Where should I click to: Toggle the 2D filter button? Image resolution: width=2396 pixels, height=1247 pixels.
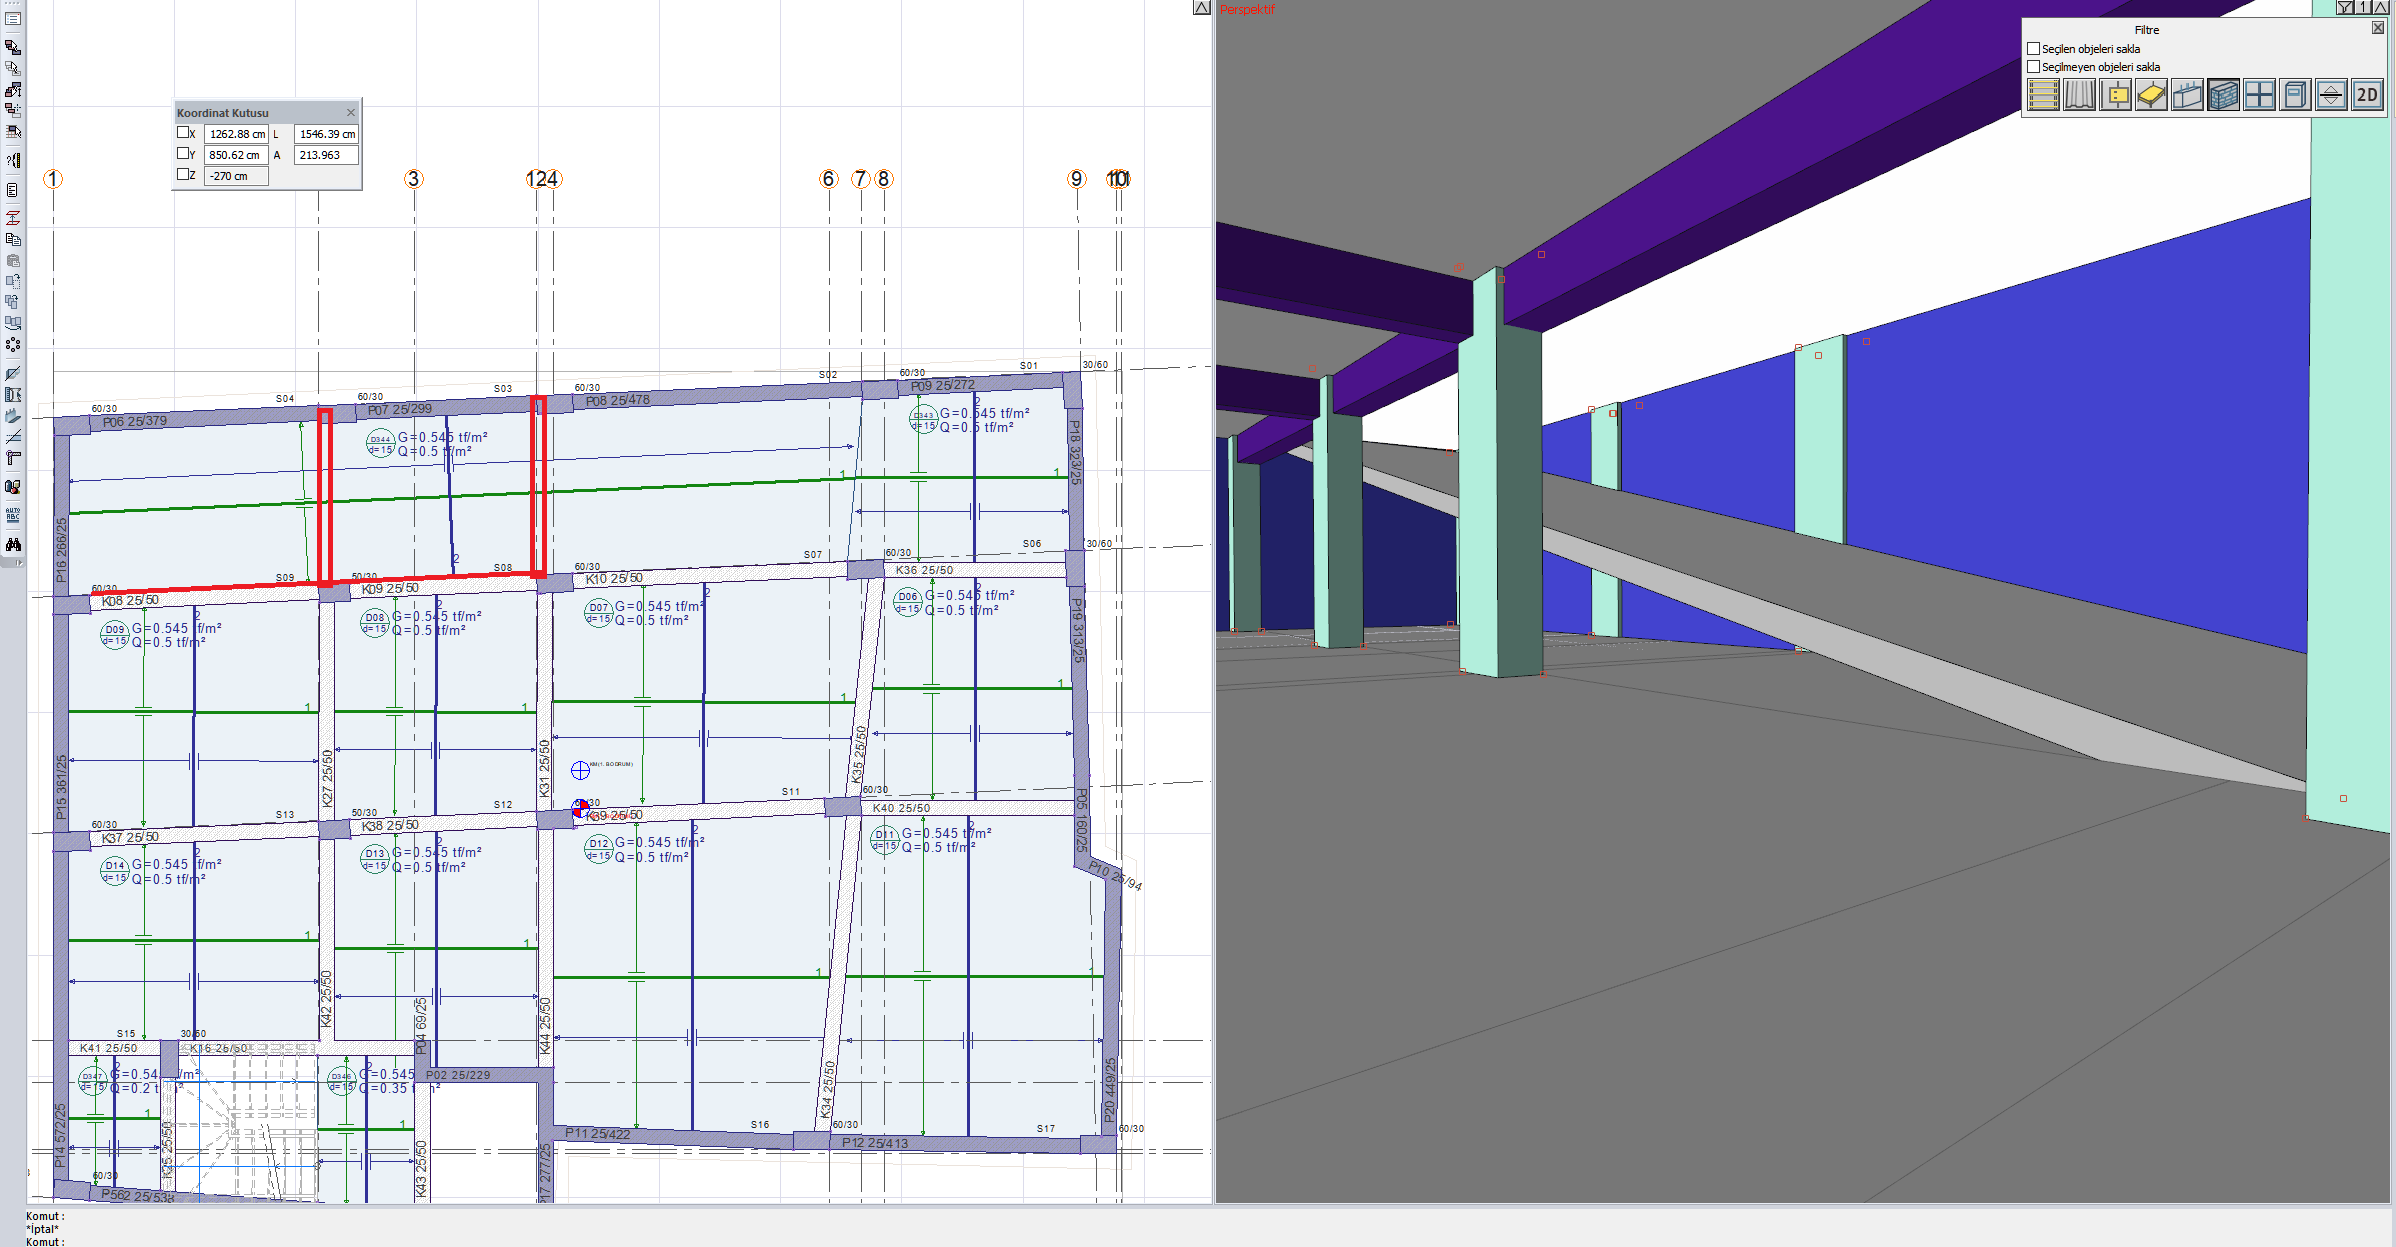[x=2366, y=95]
